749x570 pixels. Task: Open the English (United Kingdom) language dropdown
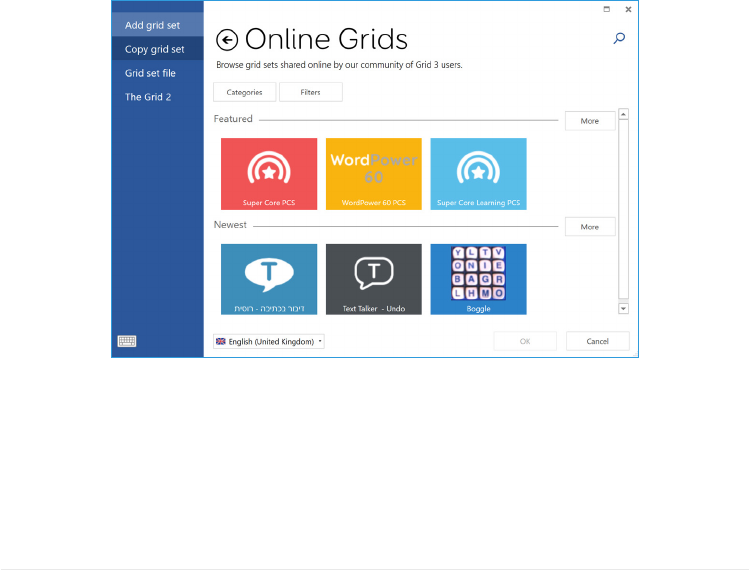(x=269, y=342)
